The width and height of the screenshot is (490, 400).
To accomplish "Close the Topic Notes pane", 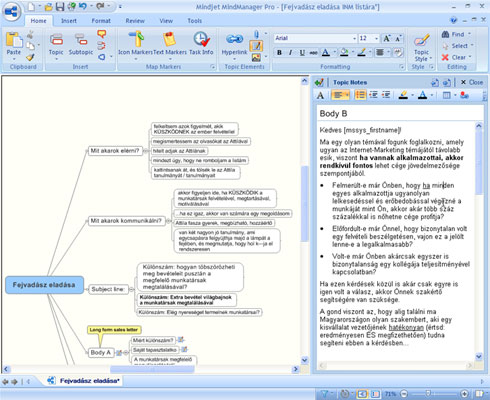I will pos(472,82).
